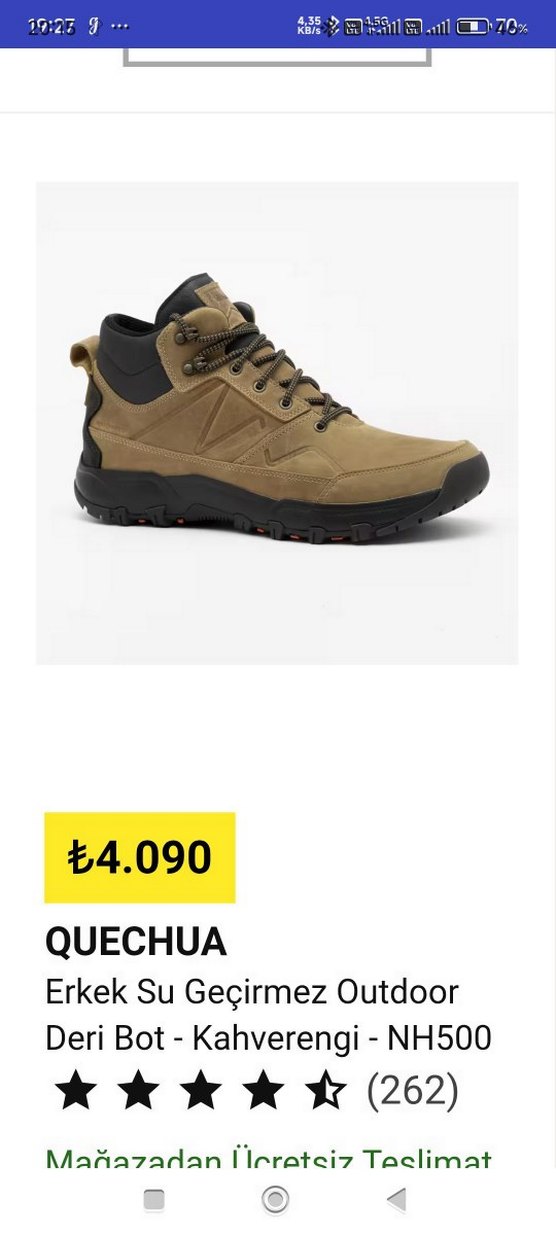
Task: Tap the yellow ₺4.090 price tag
Action: coord(140,858)
